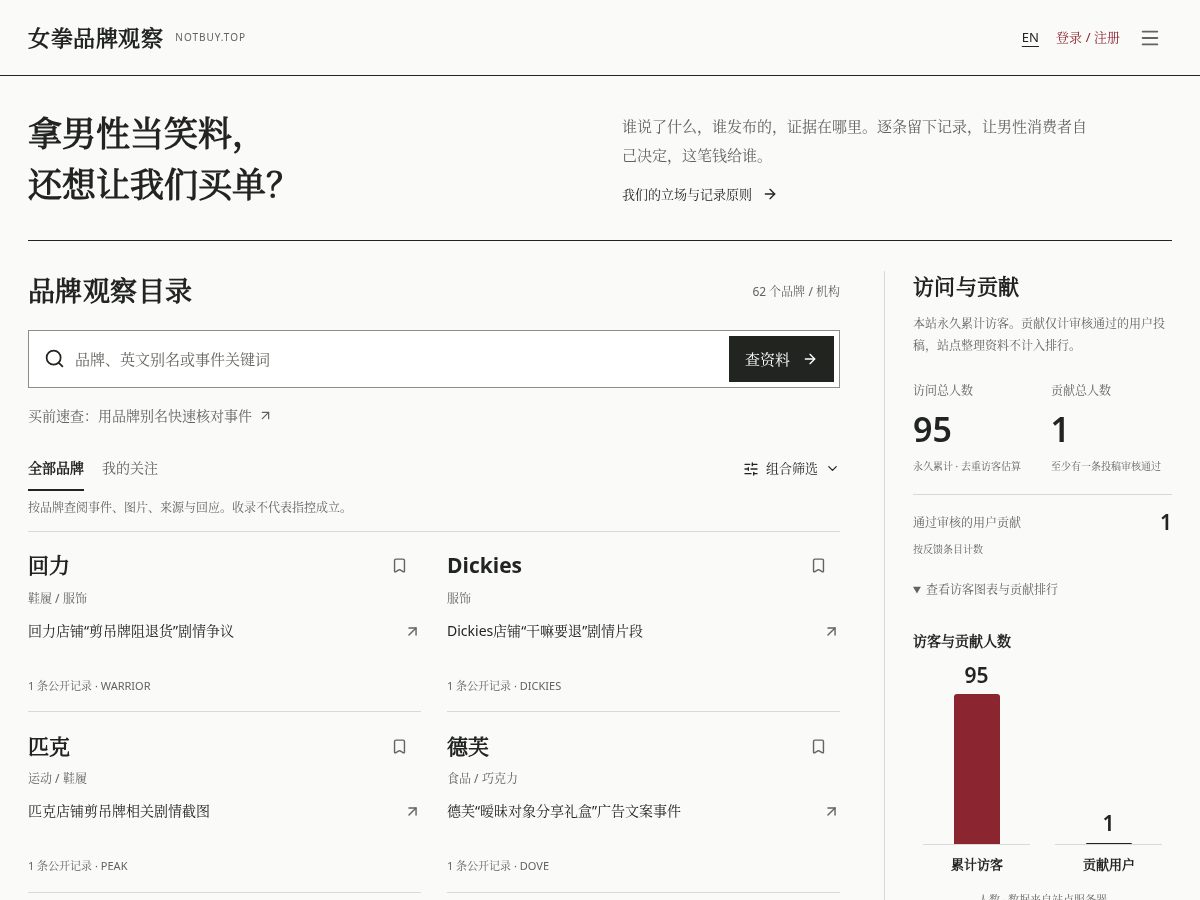Click the 访客与贡献人数 chart title
This screenshot has height=900, width=1200.
[x=962, y=641]
